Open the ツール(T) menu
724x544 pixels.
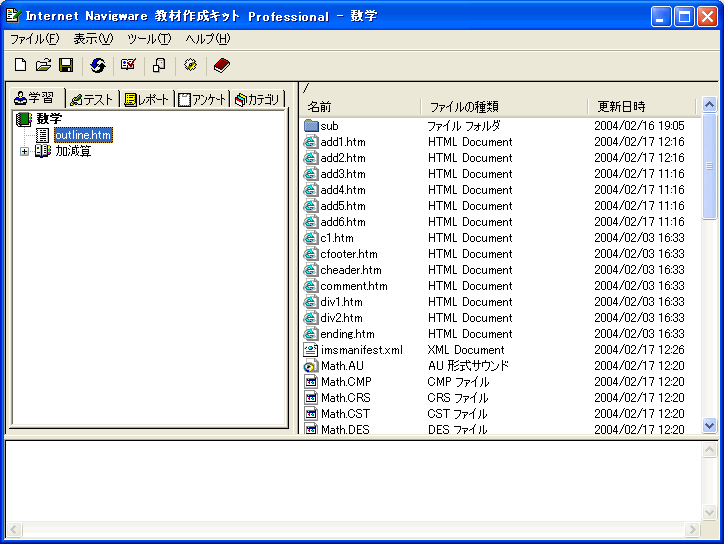click(x=148, y=39)
